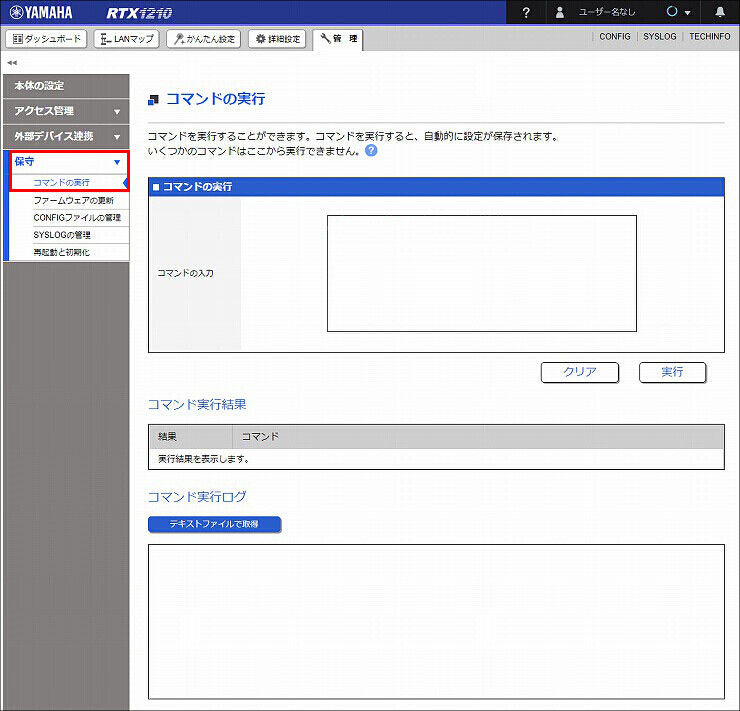Click the コマンド実行ログ heading
This screenshot has width=740, height=711.
[x=197, y=497]
